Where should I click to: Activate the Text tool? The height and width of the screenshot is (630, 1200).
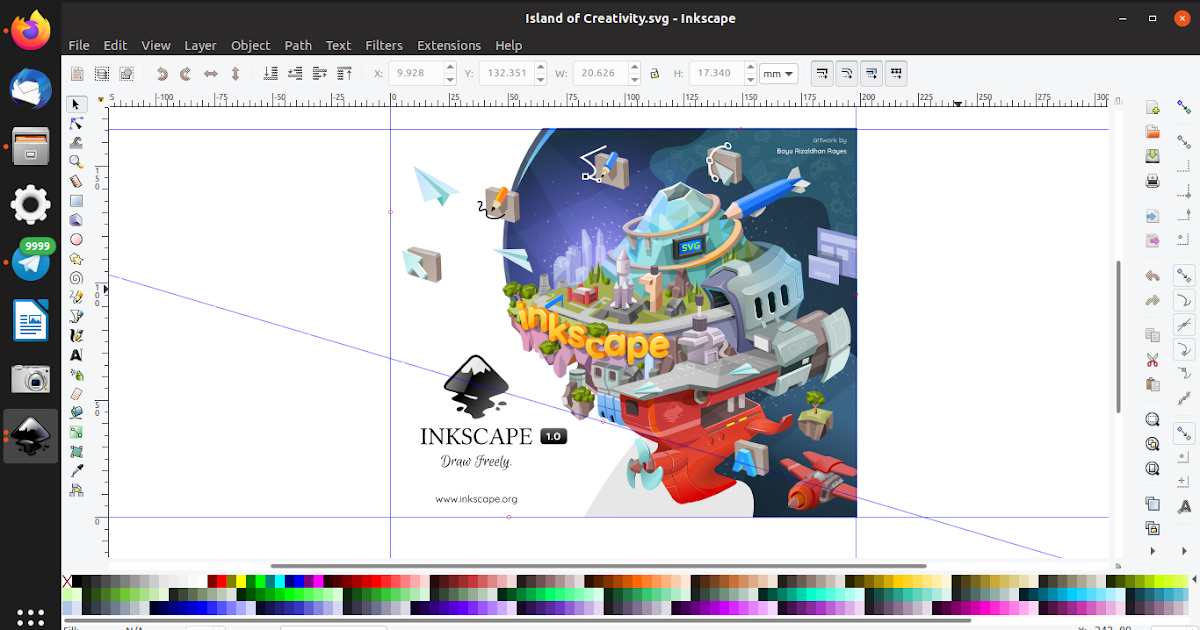point(76,355)
